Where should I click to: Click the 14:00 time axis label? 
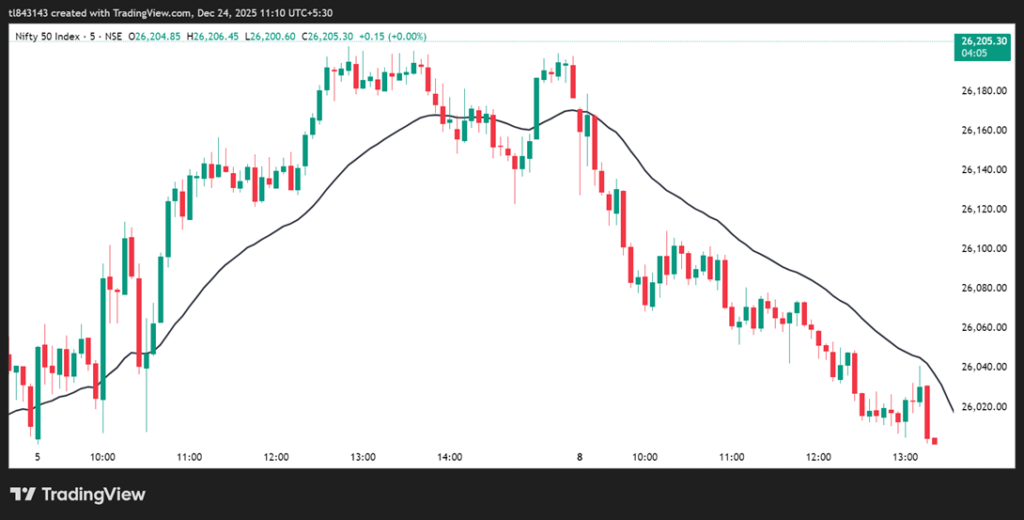click(449, 457)
